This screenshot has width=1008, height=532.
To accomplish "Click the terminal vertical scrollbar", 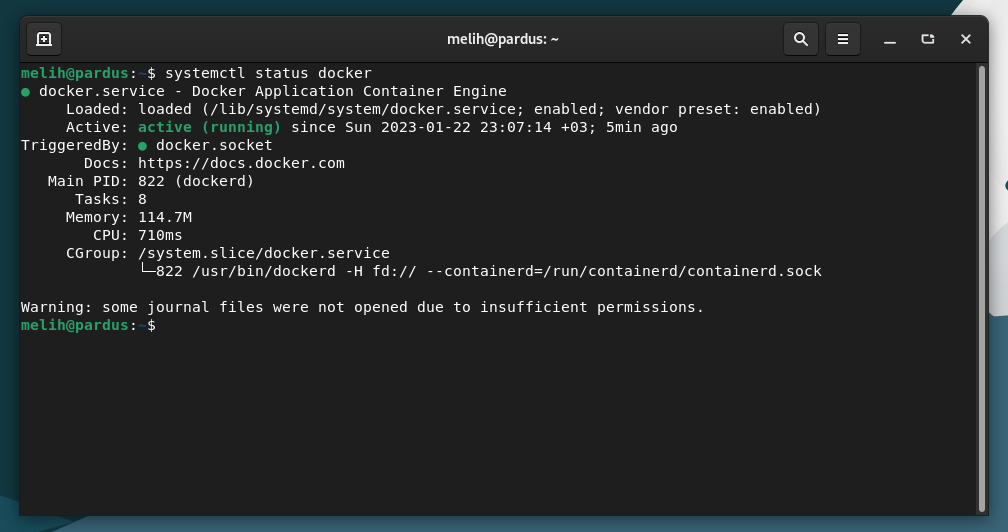I will pyautogui.click(x=982, y=288).
